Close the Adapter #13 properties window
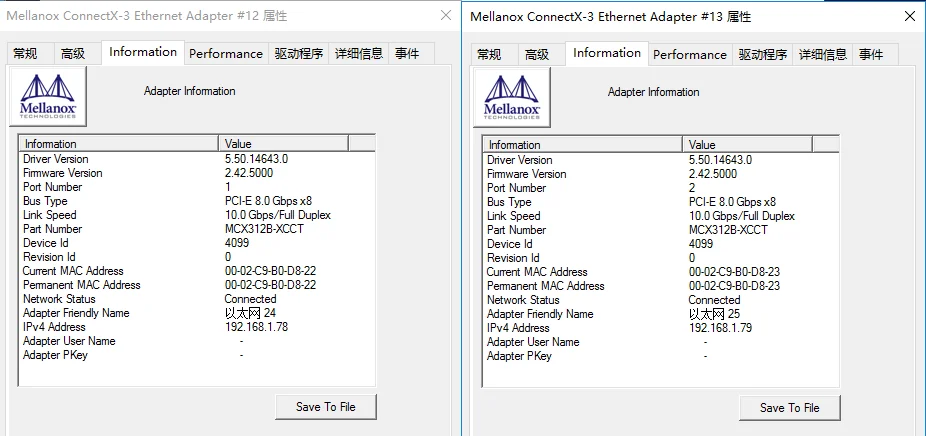The image size is (926, 436). pyautogui.click(x=910, y=17)
